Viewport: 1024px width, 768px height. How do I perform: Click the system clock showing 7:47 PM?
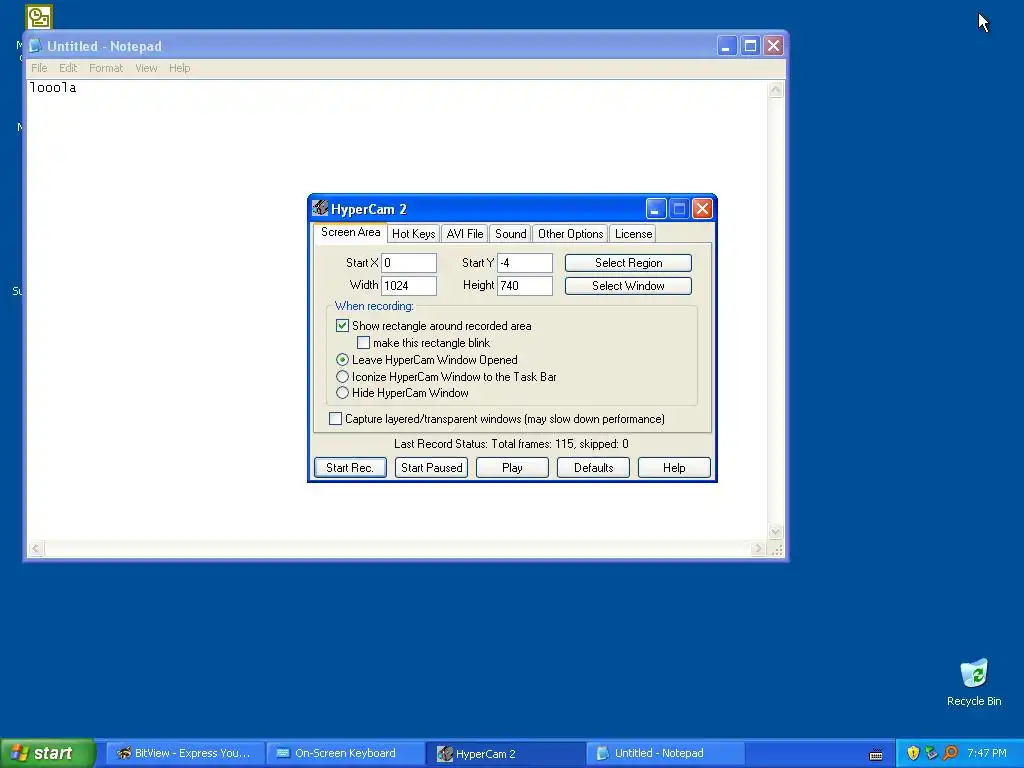click(987, 753)
